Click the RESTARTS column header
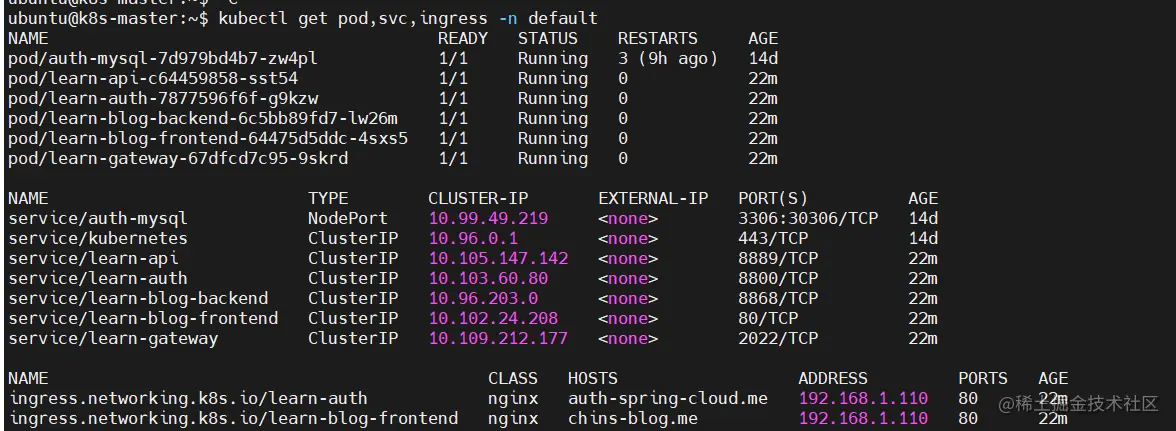This screenshot has width=1176, height=431. (x=657, y=38)
